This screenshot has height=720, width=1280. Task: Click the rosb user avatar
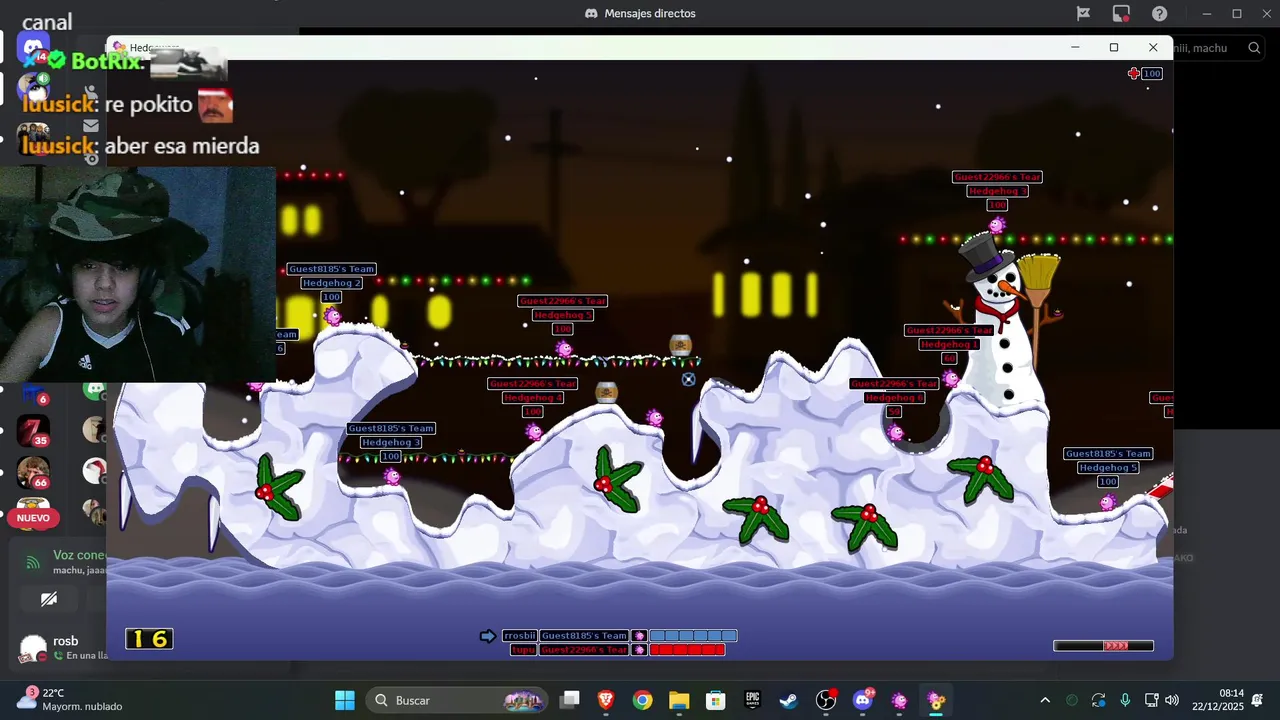33,648
